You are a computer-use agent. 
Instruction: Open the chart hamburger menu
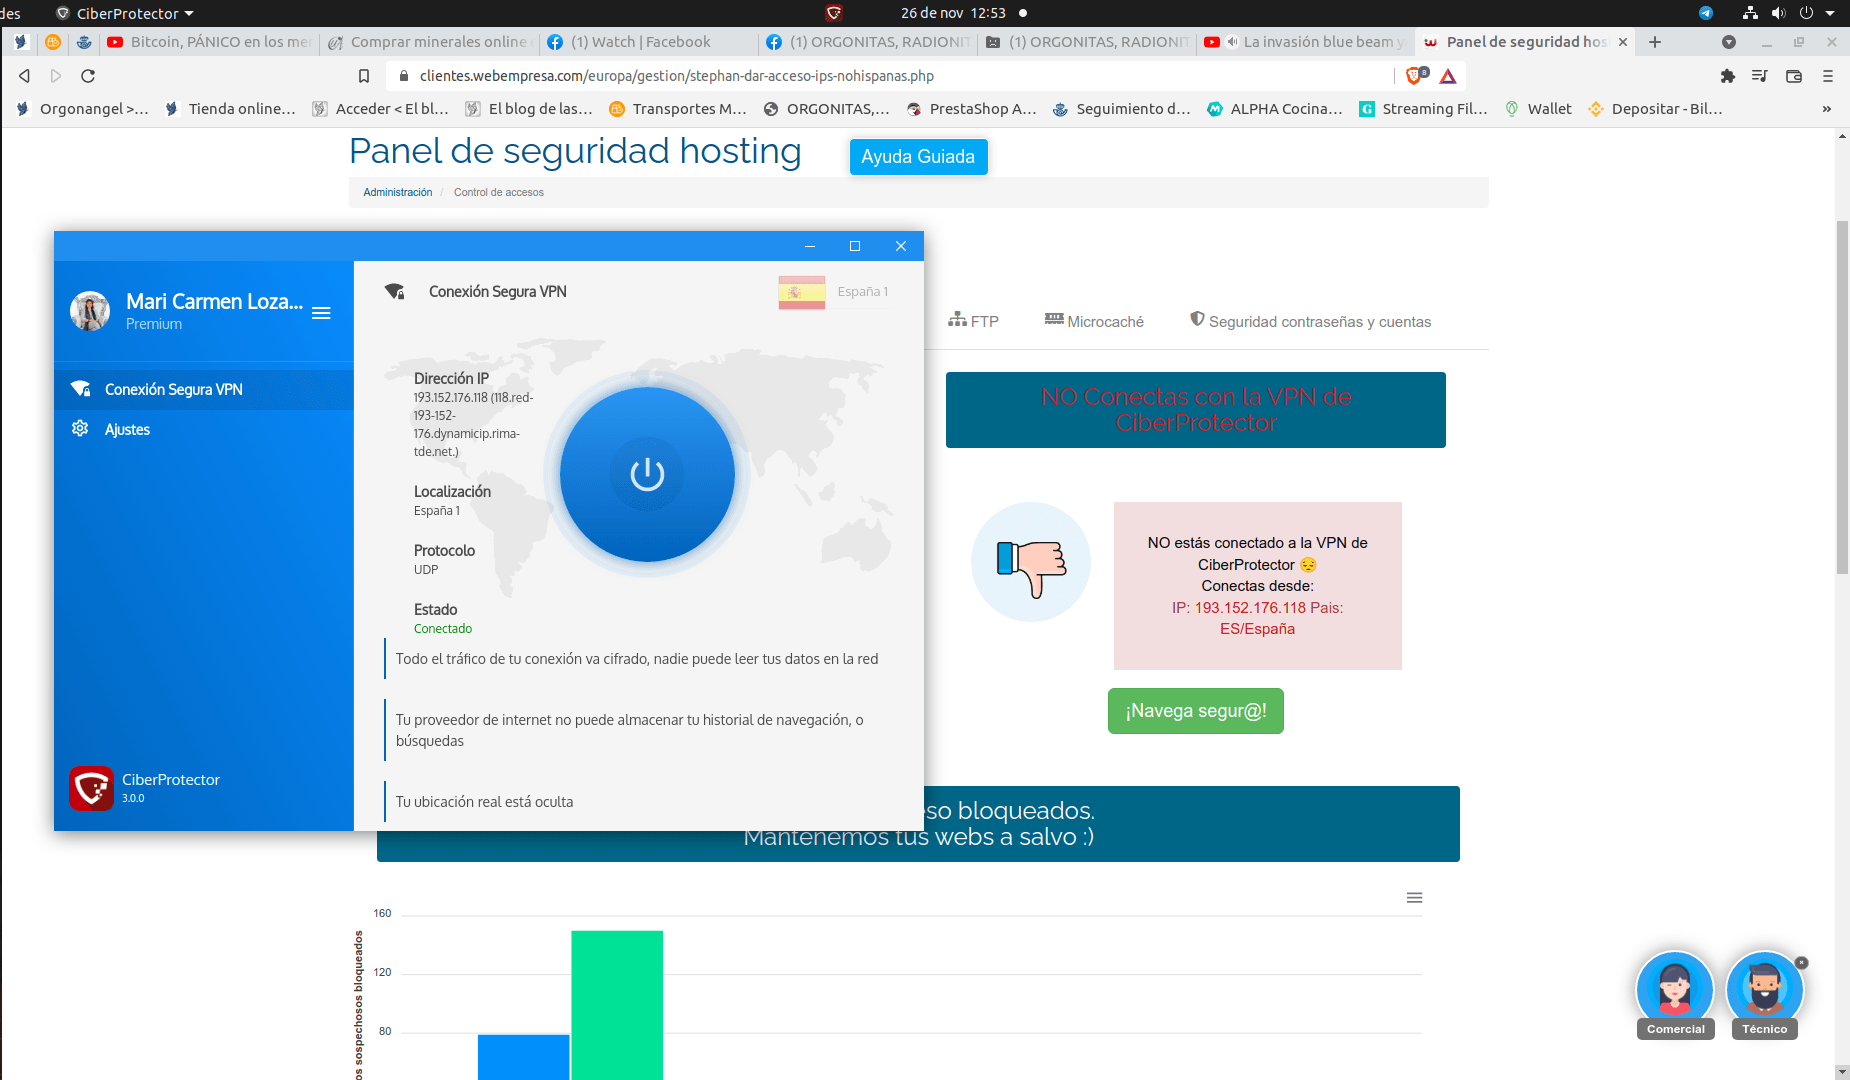coord(1414,898)
